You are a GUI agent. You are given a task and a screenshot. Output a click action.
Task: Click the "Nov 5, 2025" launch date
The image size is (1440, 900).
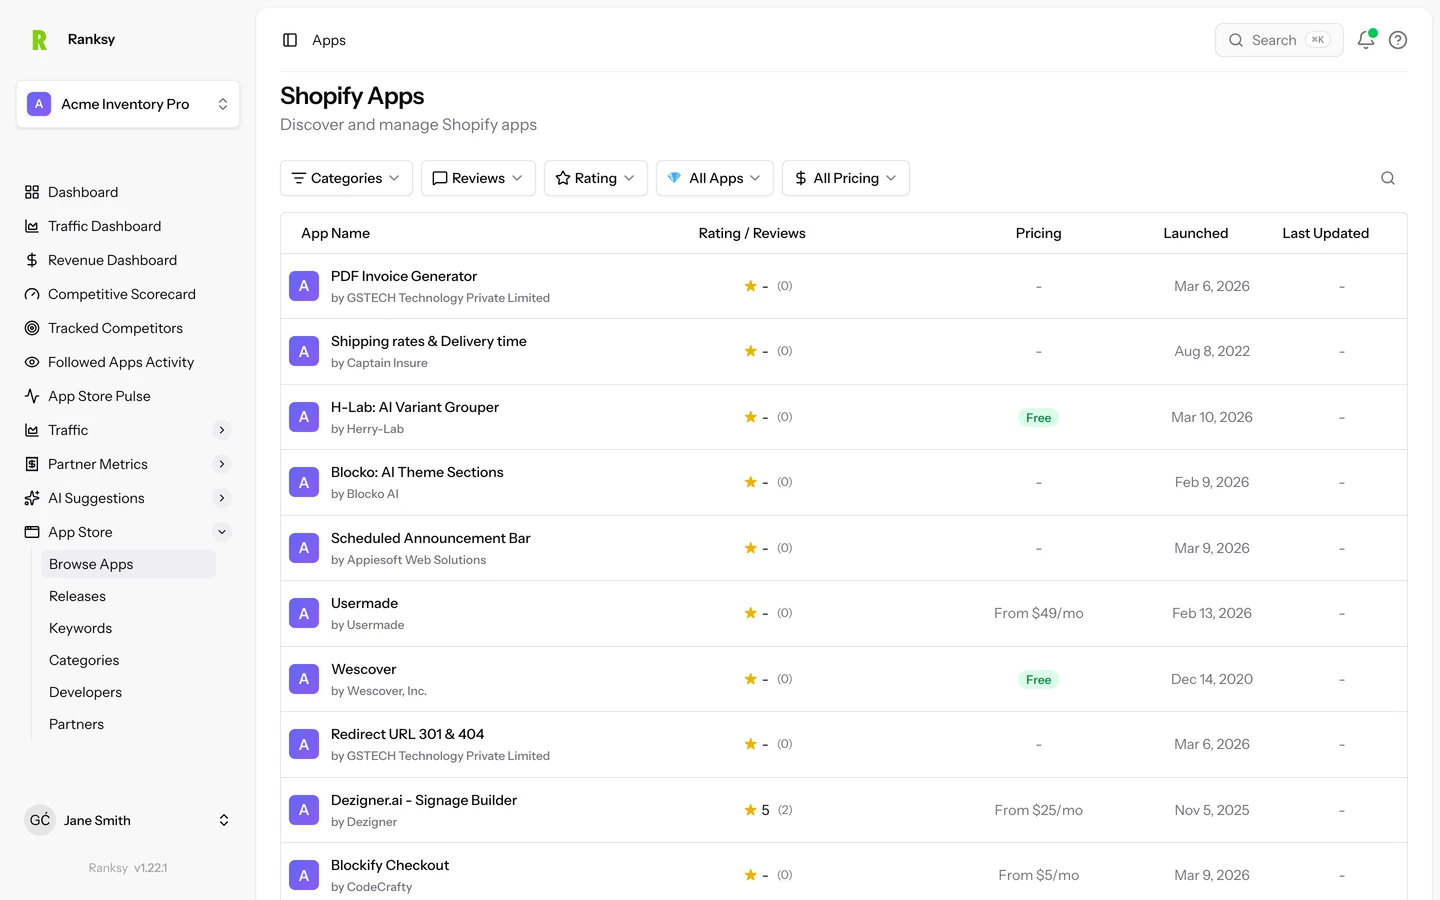click(1212, 810)
